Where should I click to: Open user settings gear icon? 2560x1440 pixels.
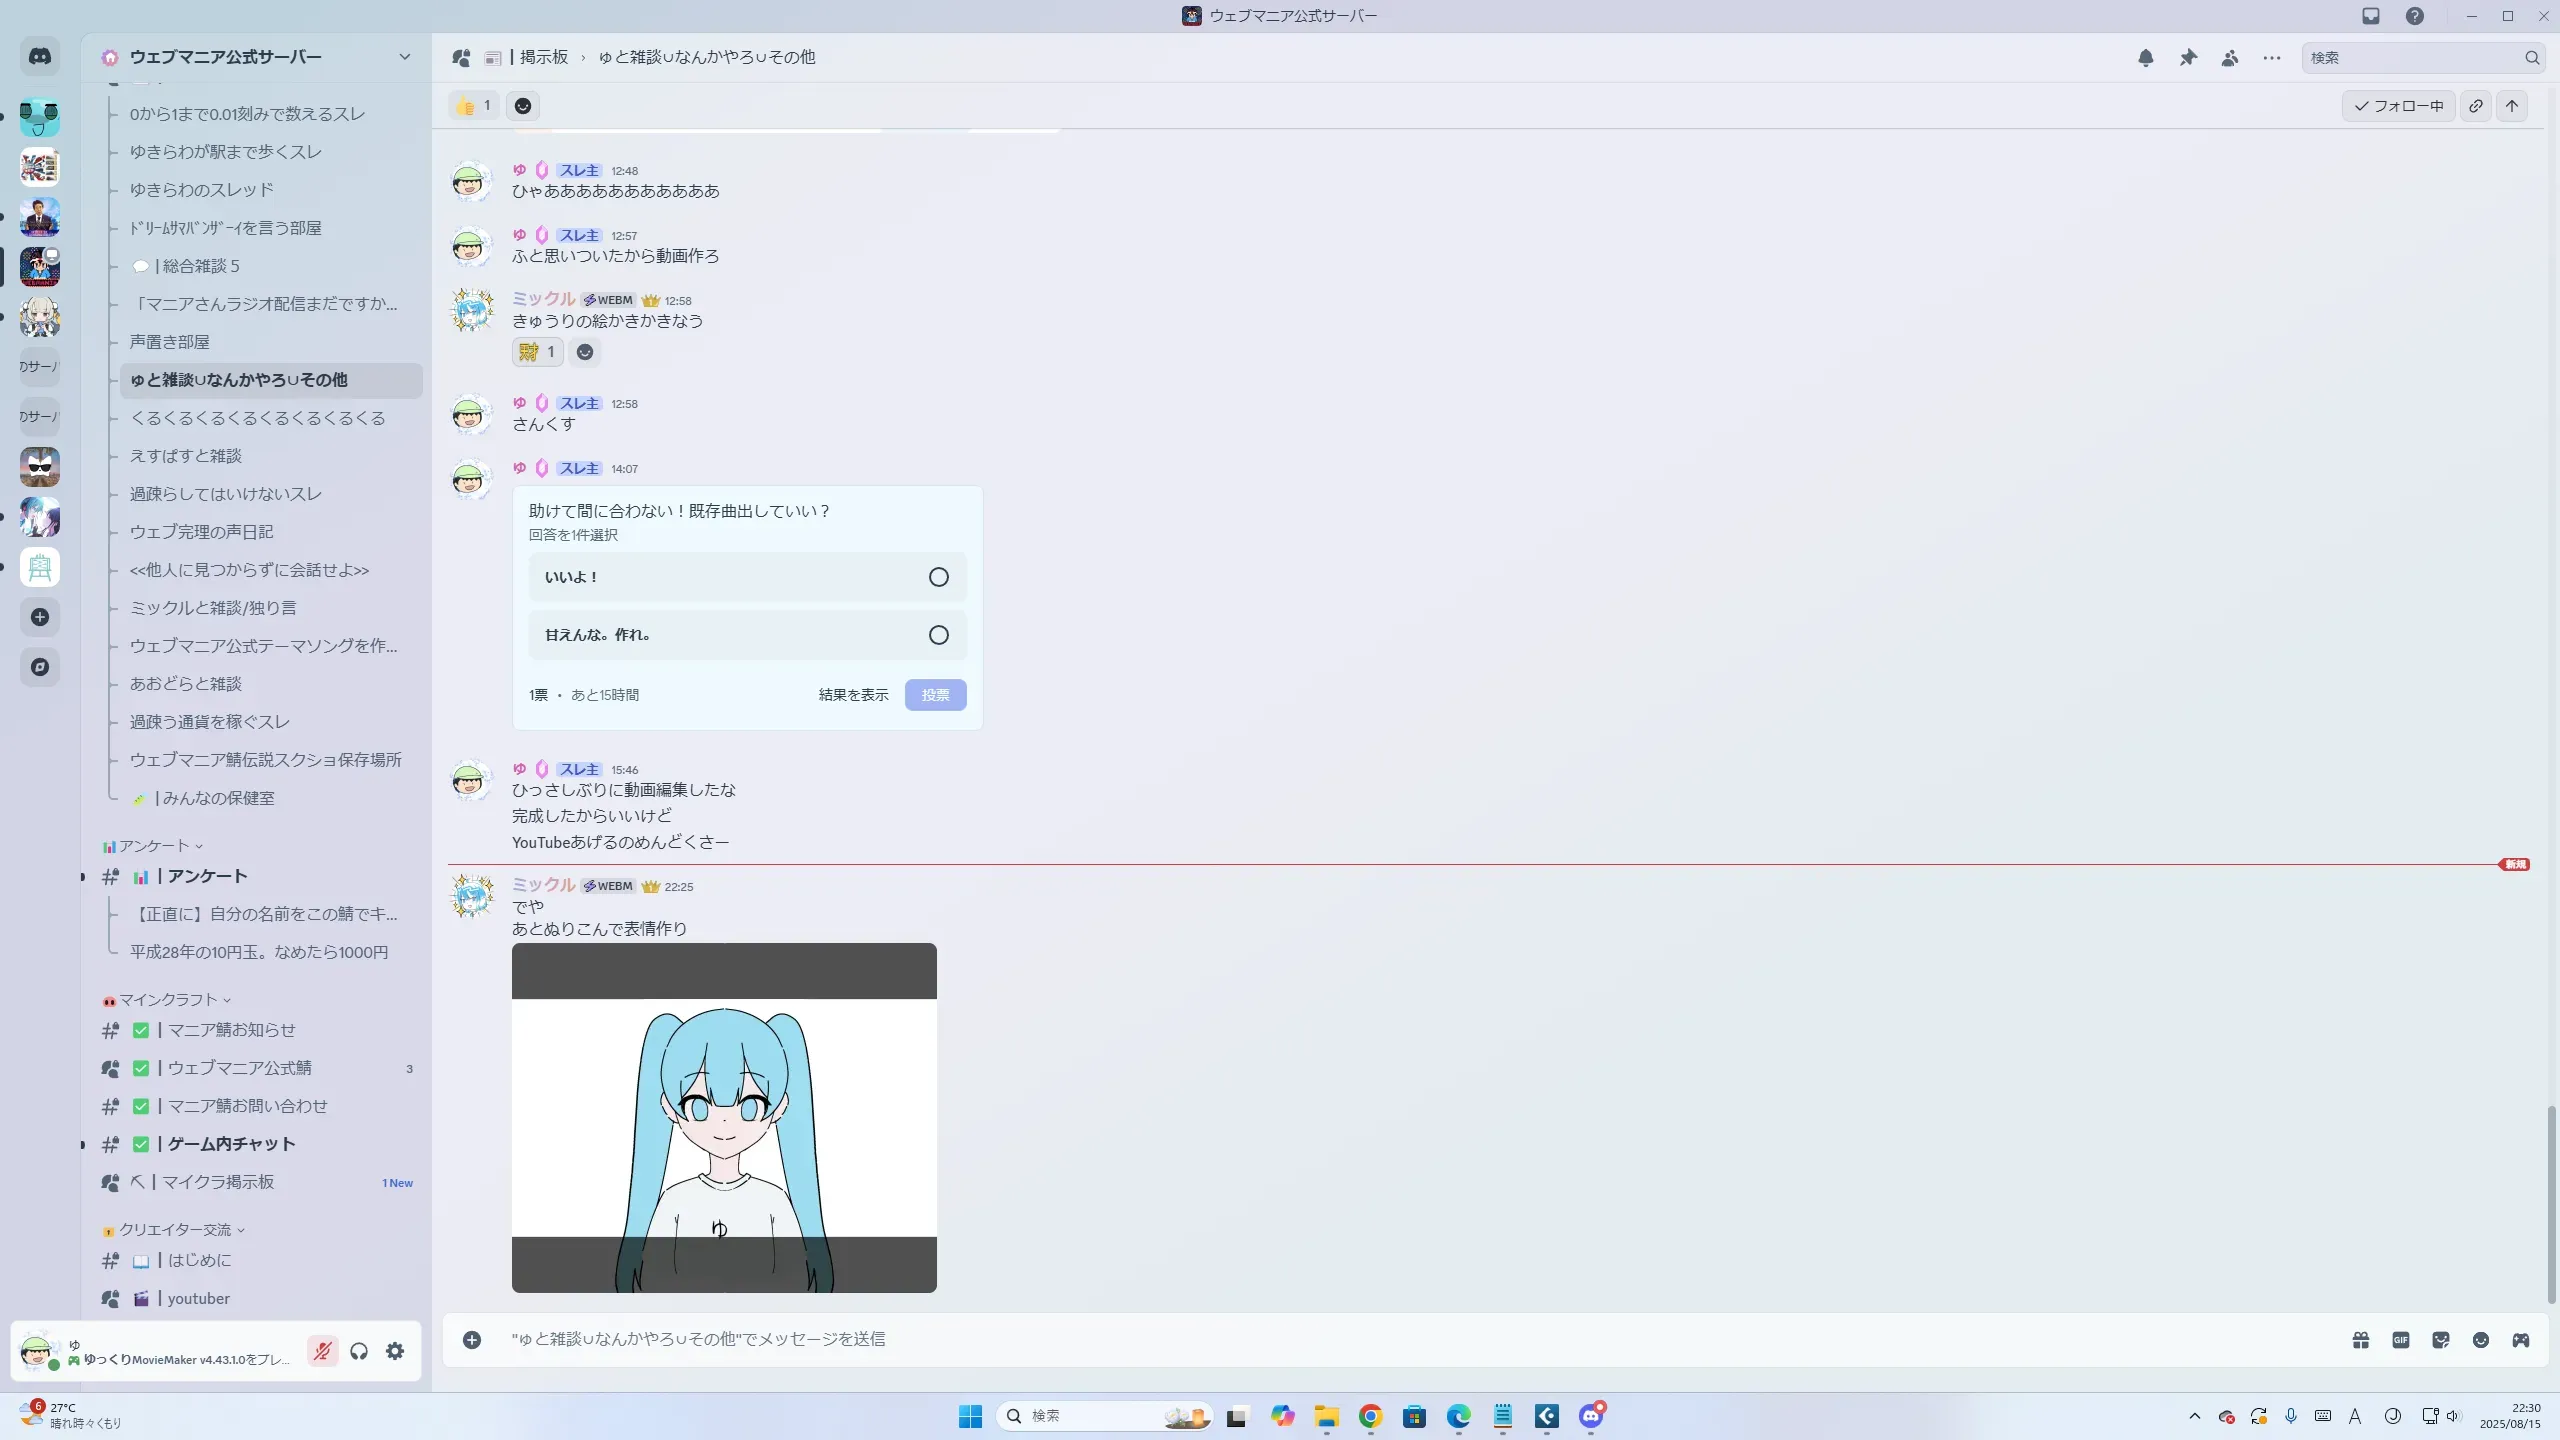click(395, 1351)
